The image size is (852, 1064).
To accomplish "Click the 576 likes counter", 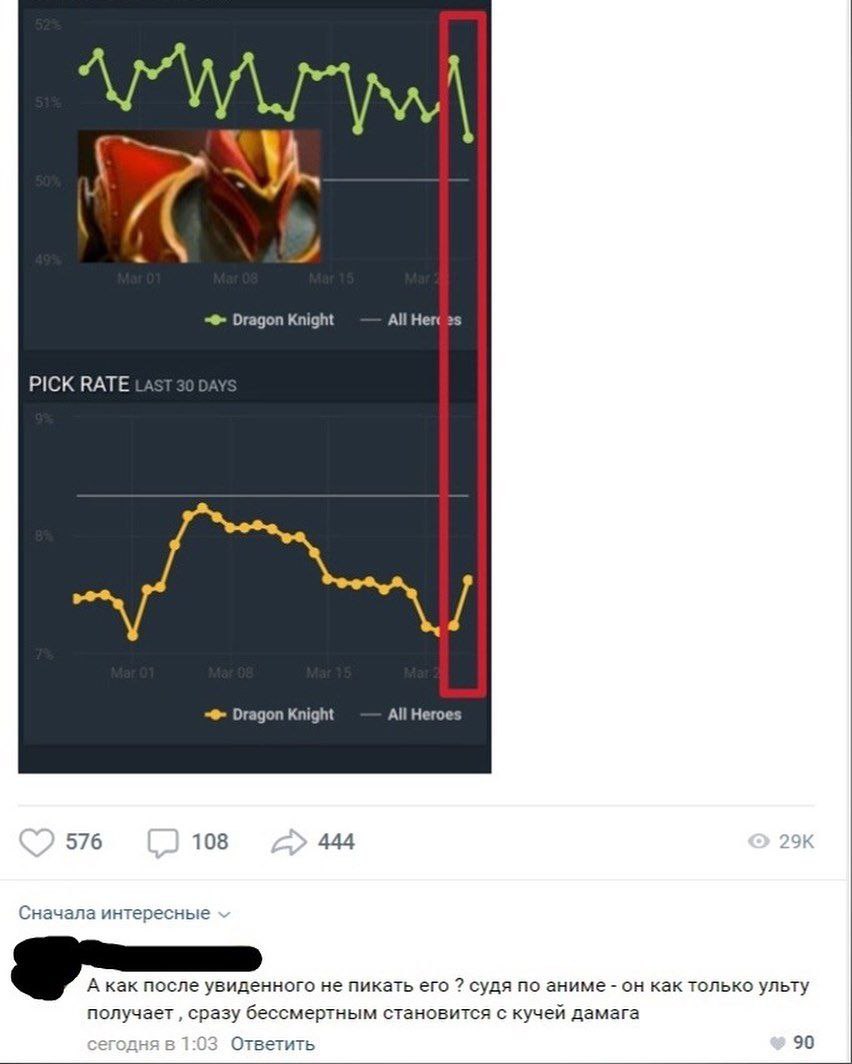I will (x=84, y=842).
